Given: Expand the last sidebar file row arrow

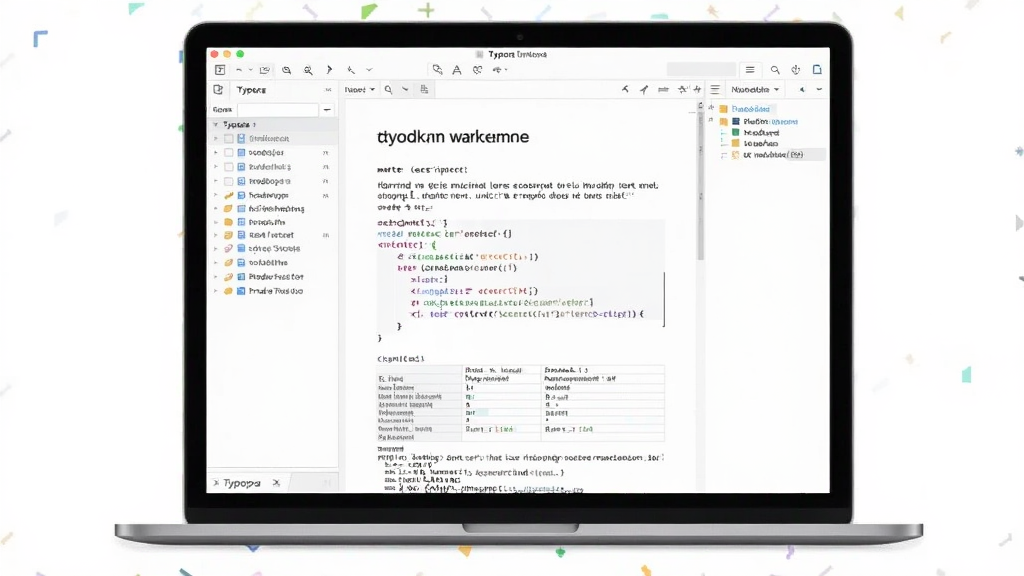Looking at the screenshot, I should (216, 291).
